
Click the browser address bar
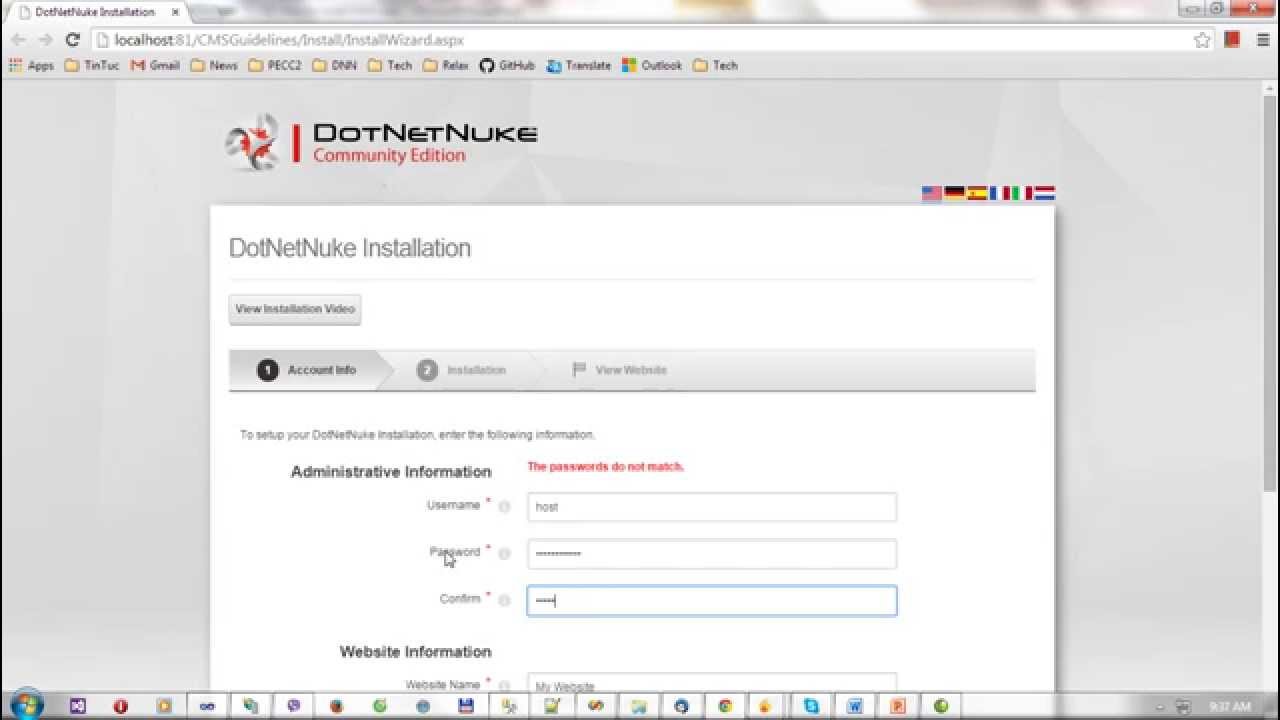[x=640, y=40]
